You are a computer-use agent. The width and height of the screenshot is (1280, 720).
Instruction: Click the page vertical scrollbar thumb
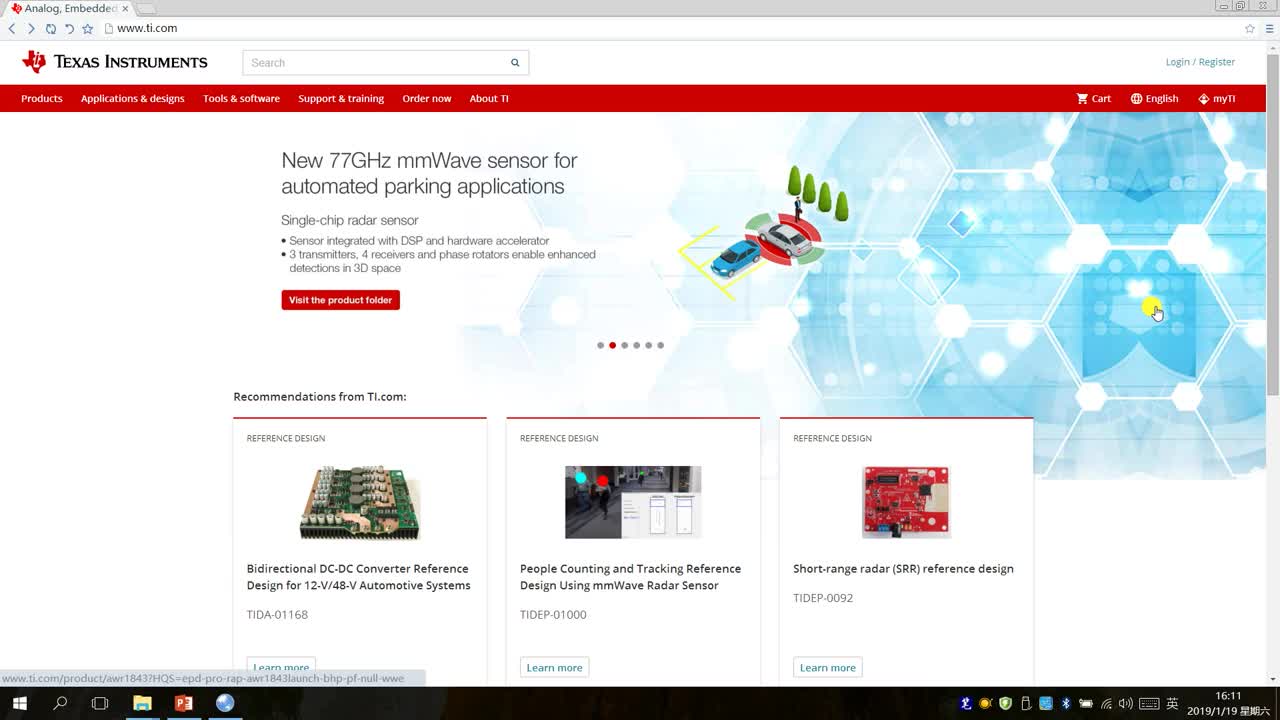coord(1272,225)
